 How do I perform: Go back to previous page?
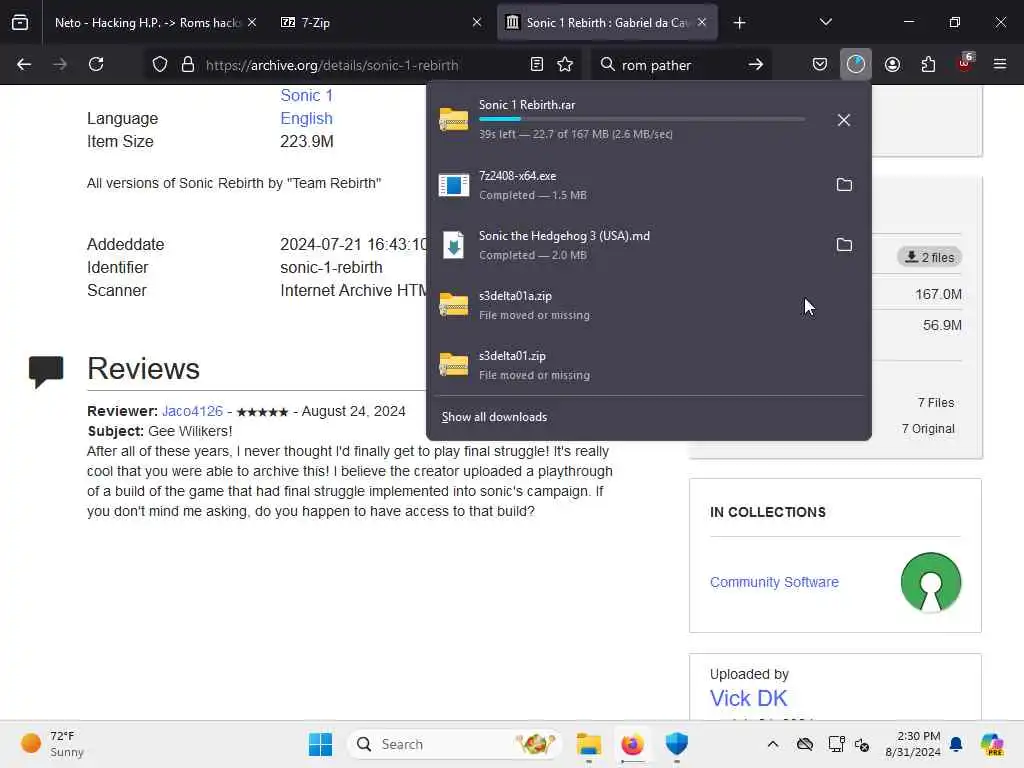[x=24, y=65]
